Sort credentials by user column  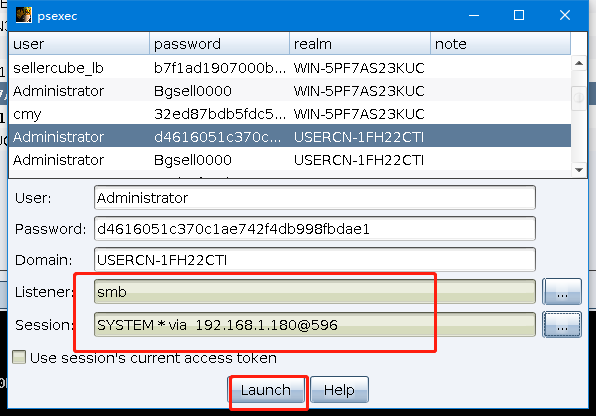click(79, 44)
